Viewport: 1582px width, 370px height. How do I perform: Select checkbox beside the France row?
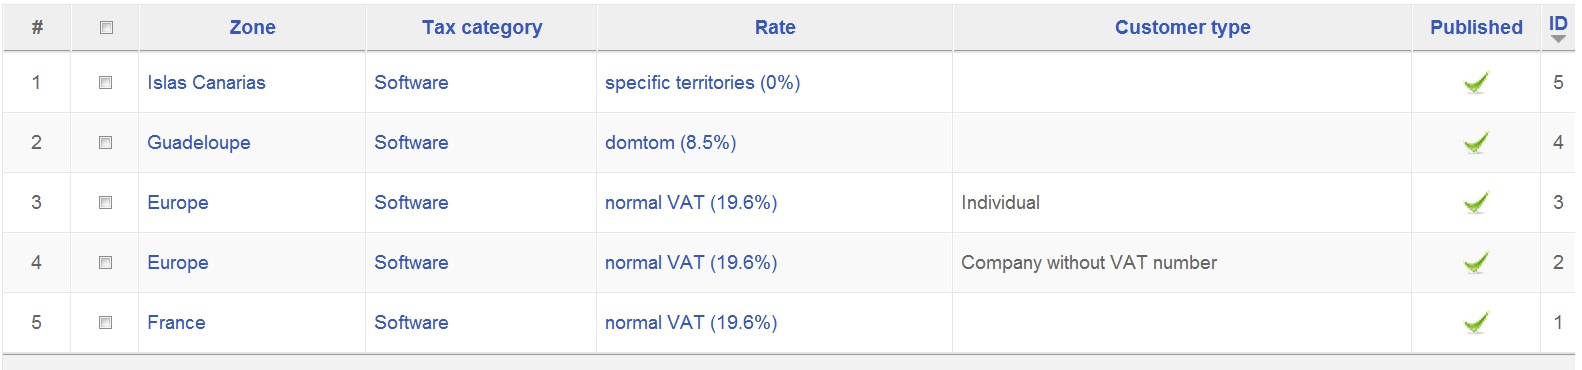coord(105,323)
